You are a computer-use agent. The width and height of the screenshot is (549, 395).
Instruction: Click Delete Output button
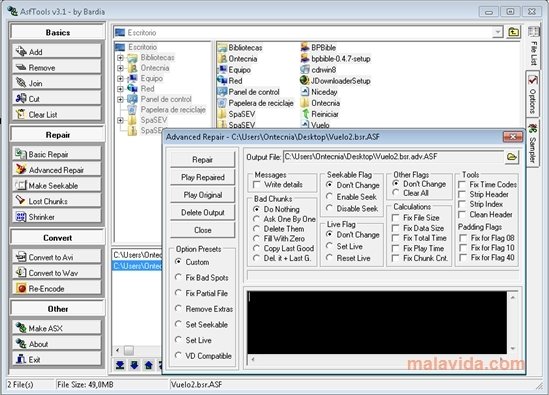202,212
